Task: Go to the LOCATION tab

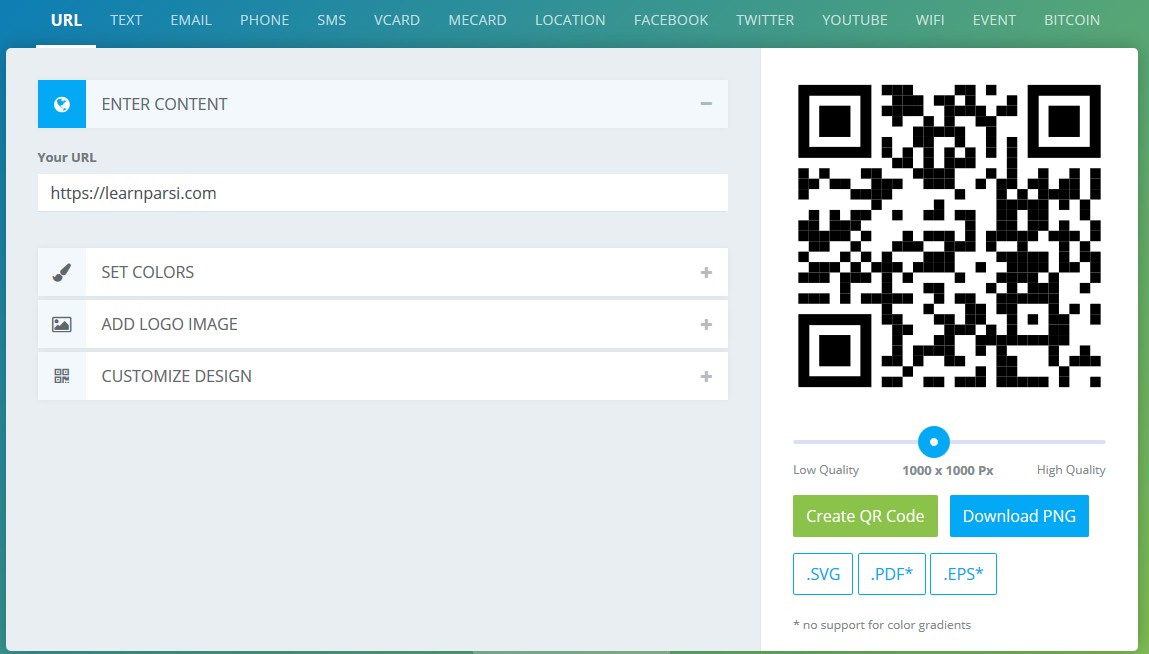Action: 570,21
